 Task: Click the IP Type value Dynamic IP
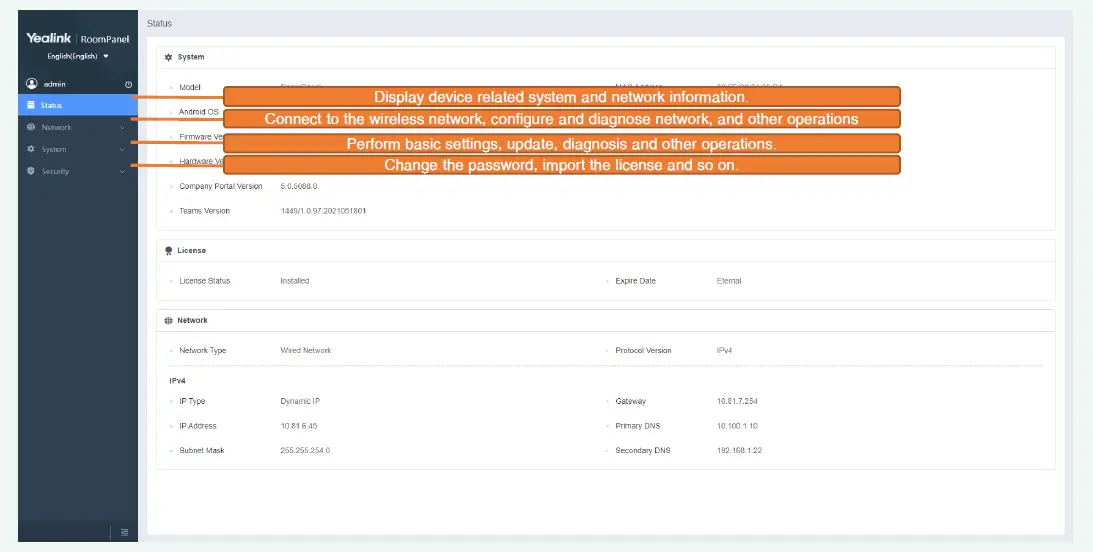coord(300,401)
